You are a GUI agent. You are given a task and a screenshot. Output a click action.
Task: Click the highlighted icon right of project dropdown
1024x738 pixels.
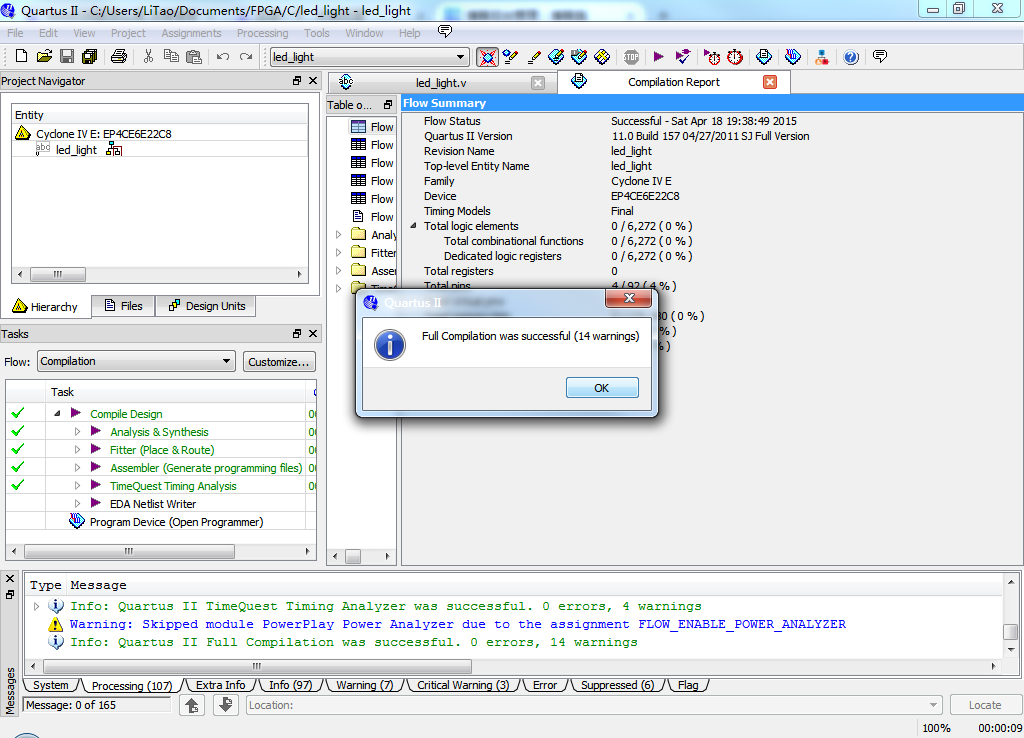tap(487, 57)
